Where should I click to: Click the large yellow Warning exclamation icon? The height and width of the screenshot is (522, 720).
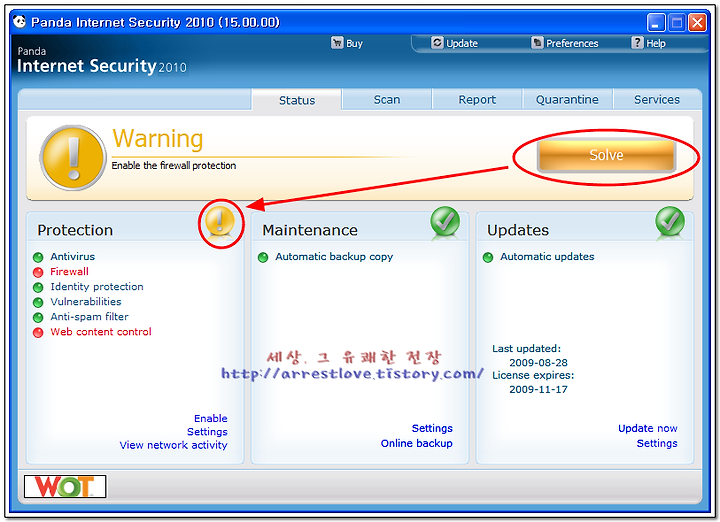click(73, 157)
